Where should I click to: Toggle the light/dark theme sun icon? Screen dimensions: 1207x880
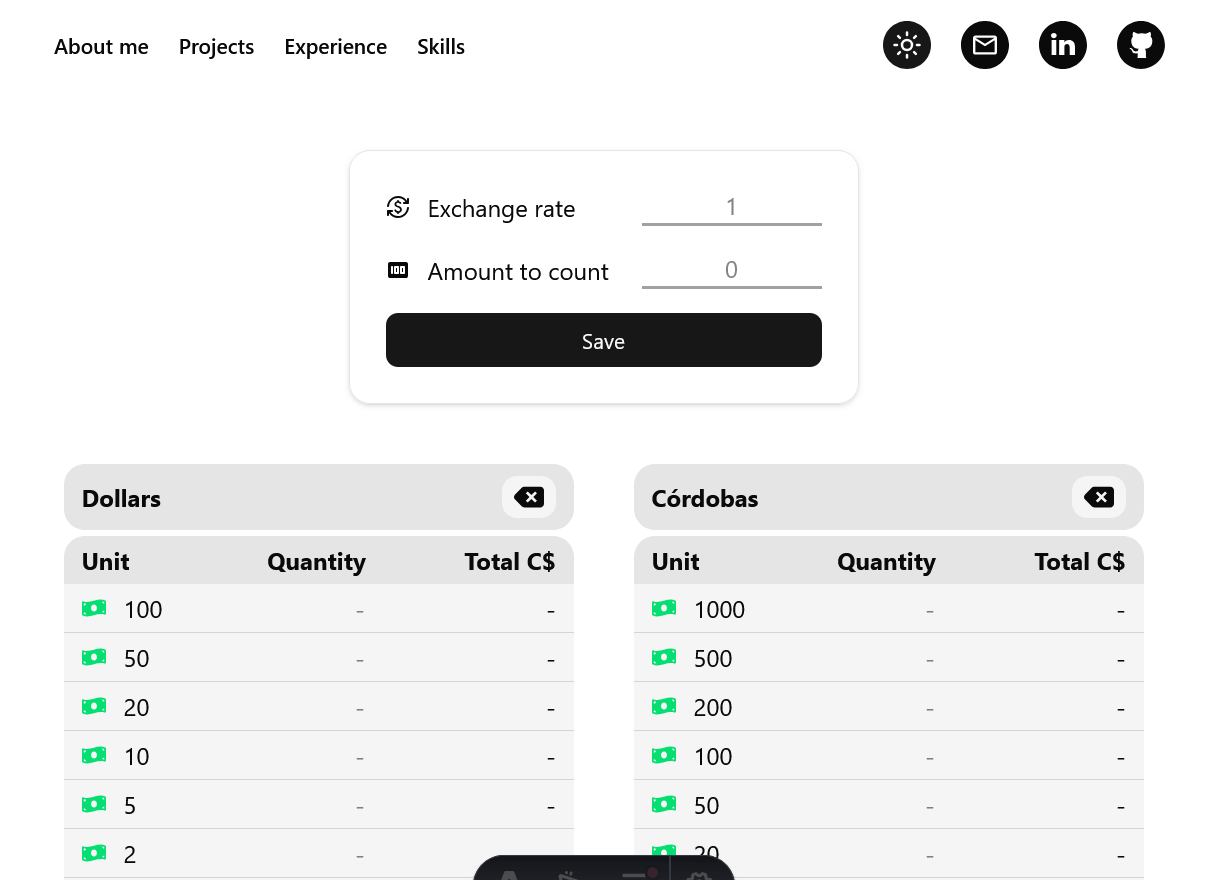tap(906, 46)
